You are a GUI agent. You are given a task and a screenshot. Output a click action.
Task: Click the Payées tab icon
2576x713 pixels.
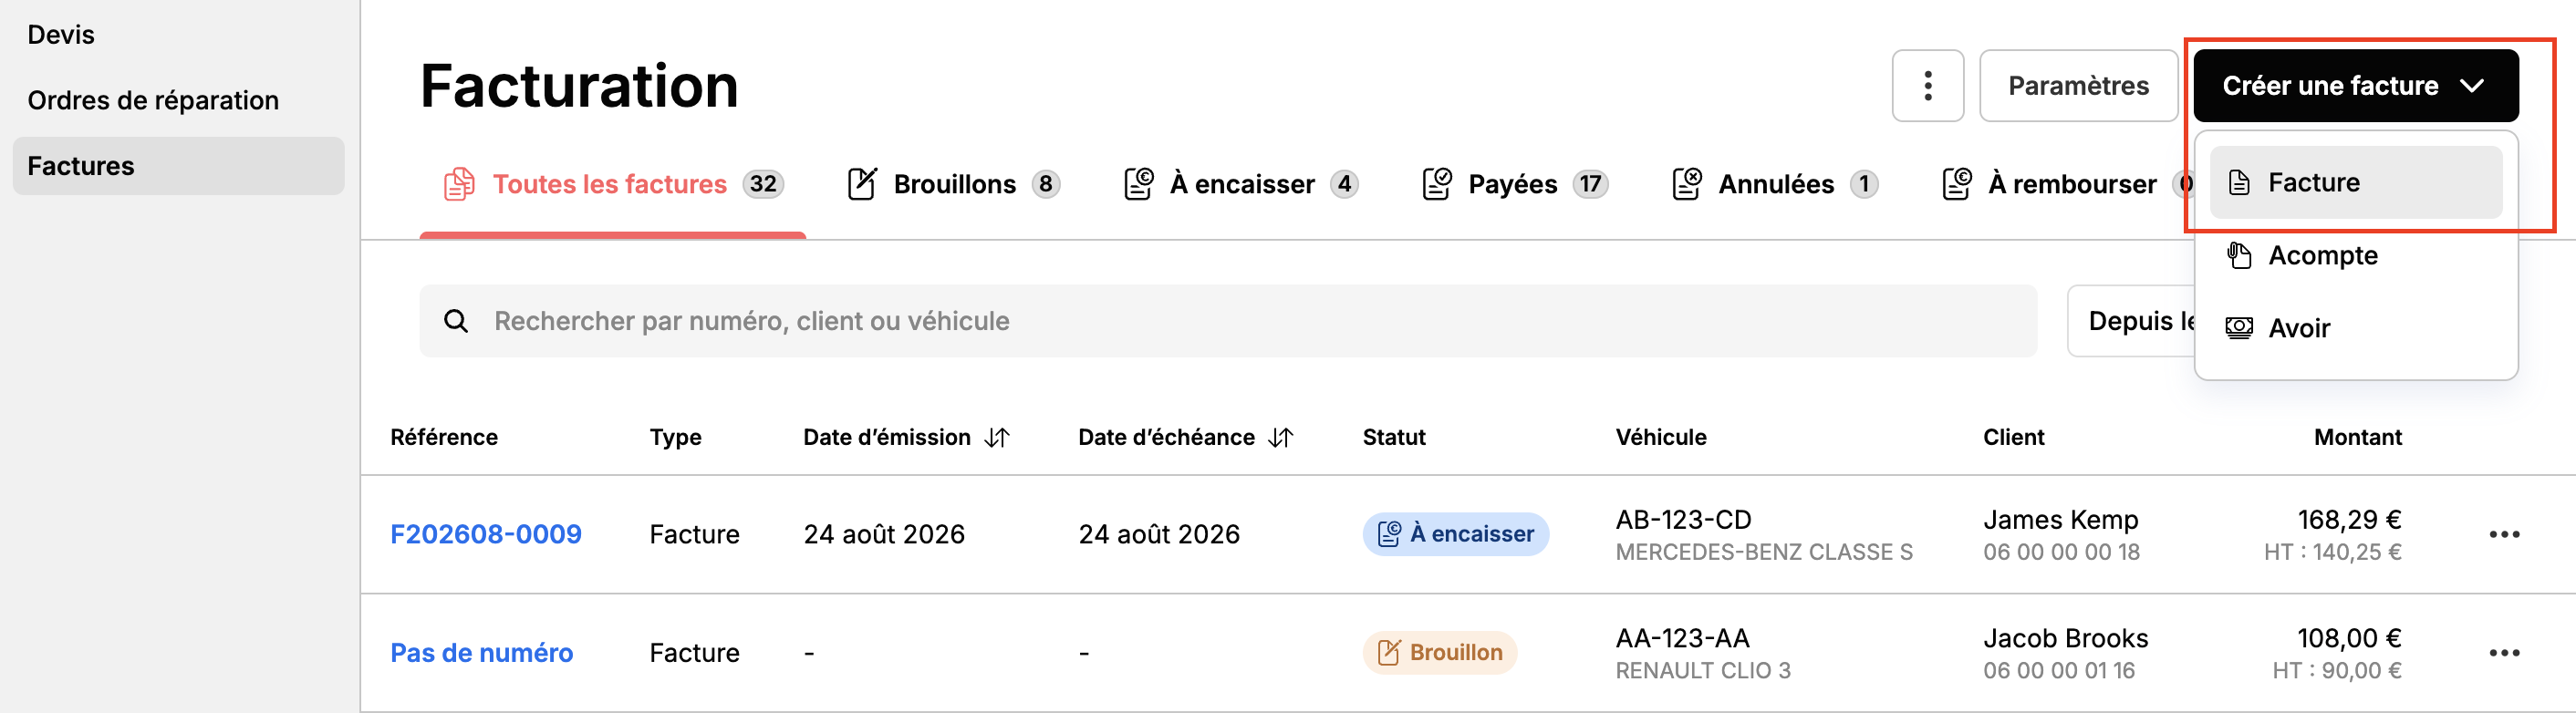1437,184
